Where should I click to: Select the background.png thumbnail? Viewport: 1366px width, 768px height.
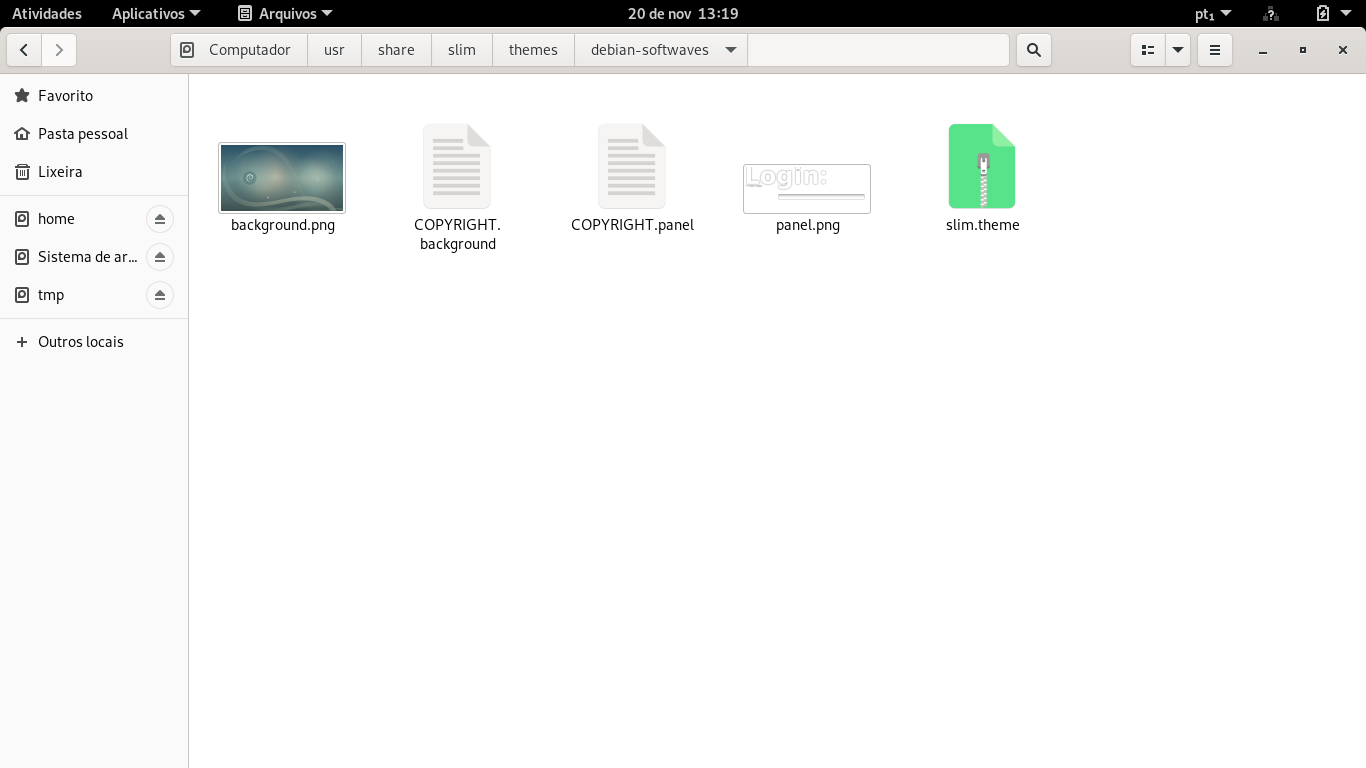pyautogui.click(x=282, y=178)
